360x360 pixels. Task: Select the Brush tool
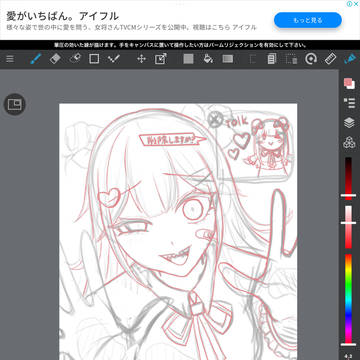coord(35,59)
